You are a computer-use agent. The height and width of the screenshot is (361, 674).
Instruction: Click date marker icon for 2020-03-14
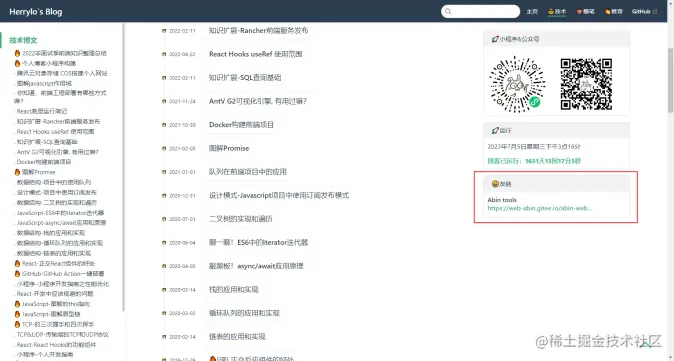click(x=164, y=290)
